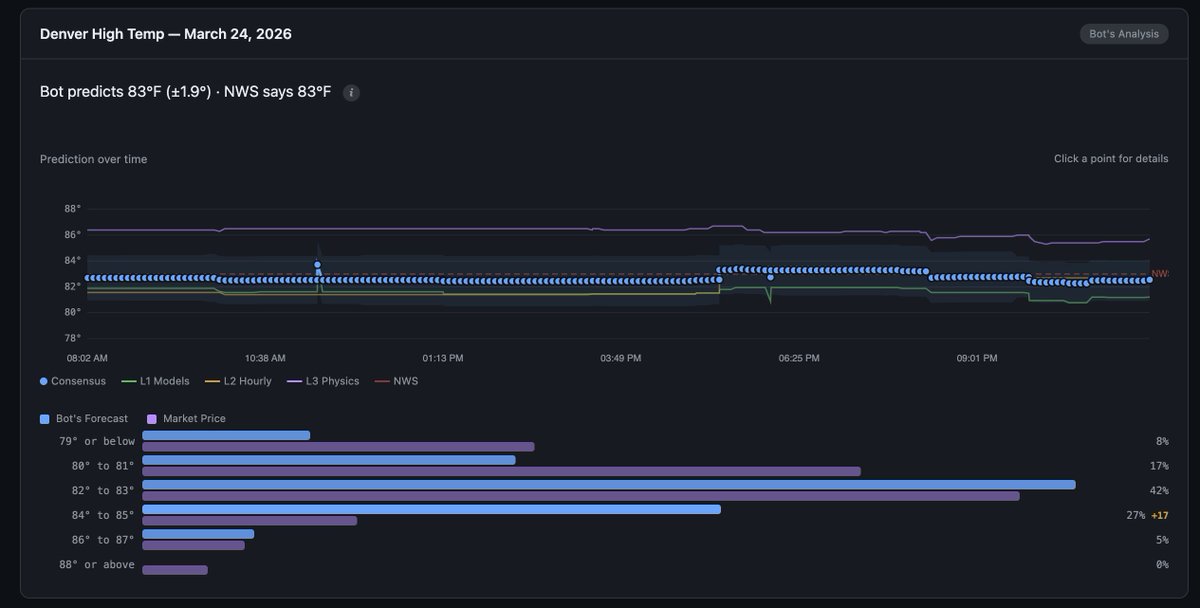The width and height of the screenshot is (1200, 608).
Task: Click the '86° to 87°' row label
Action: pyautogui.click(x=102, y=540)
